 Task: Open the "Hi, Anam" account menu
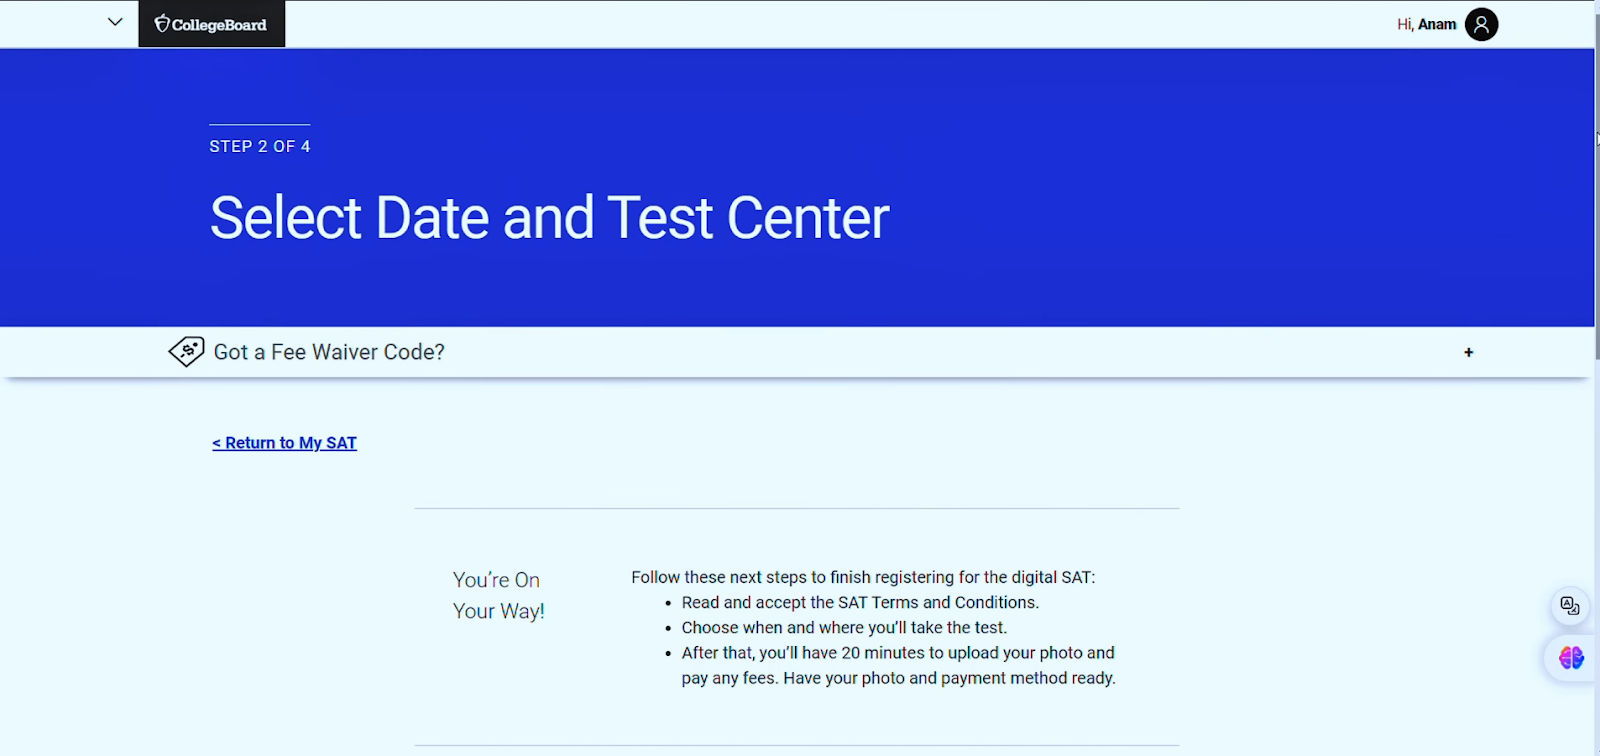point(1426,24)
